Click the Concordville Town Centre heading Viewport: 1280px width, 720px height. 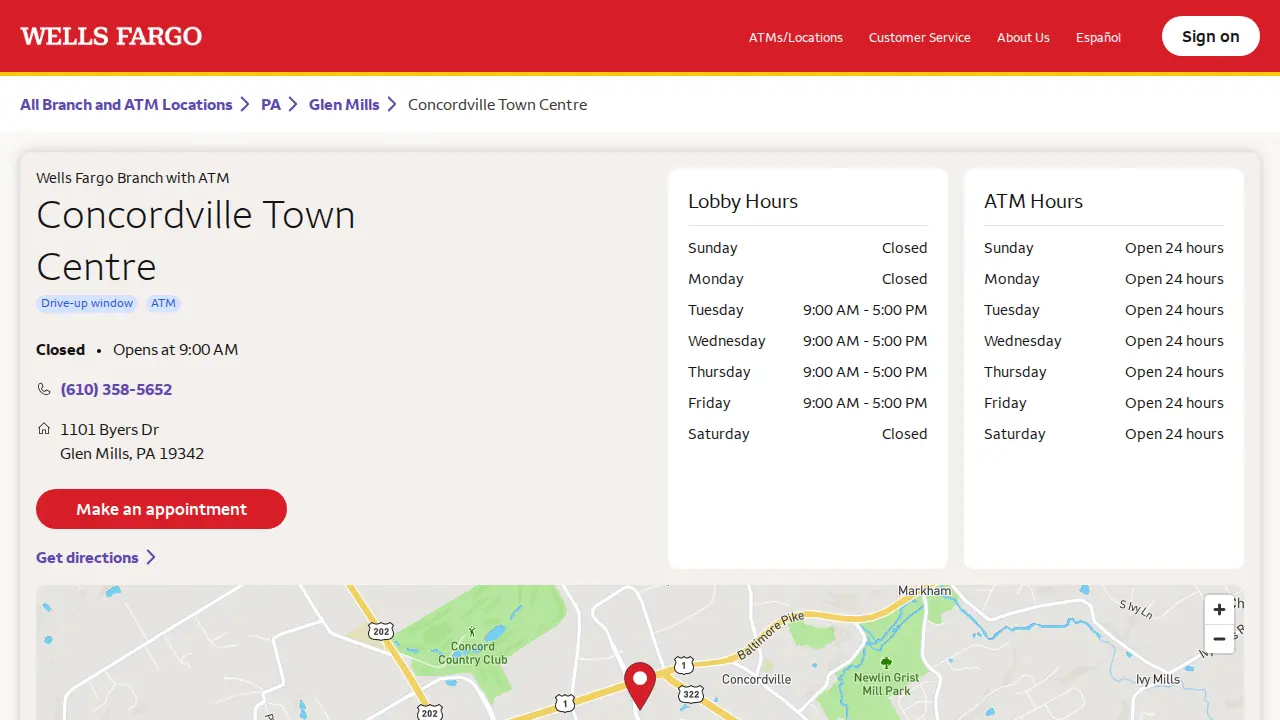[x=196, y=241]
